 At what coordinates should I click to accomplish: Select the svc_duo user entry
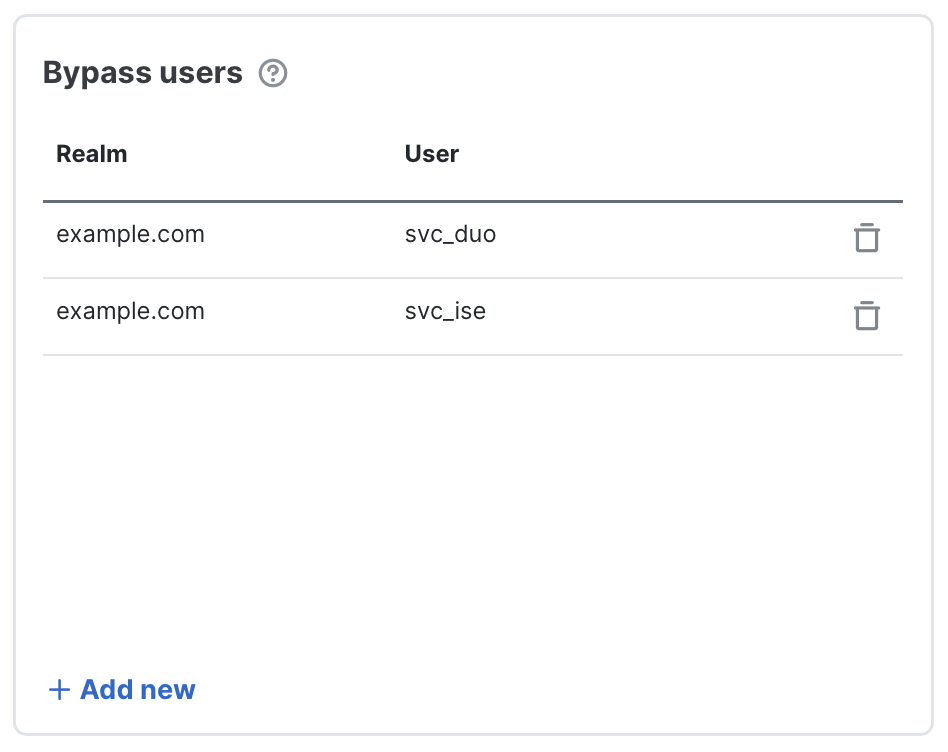pyautogui.click(x=450, y=234)
